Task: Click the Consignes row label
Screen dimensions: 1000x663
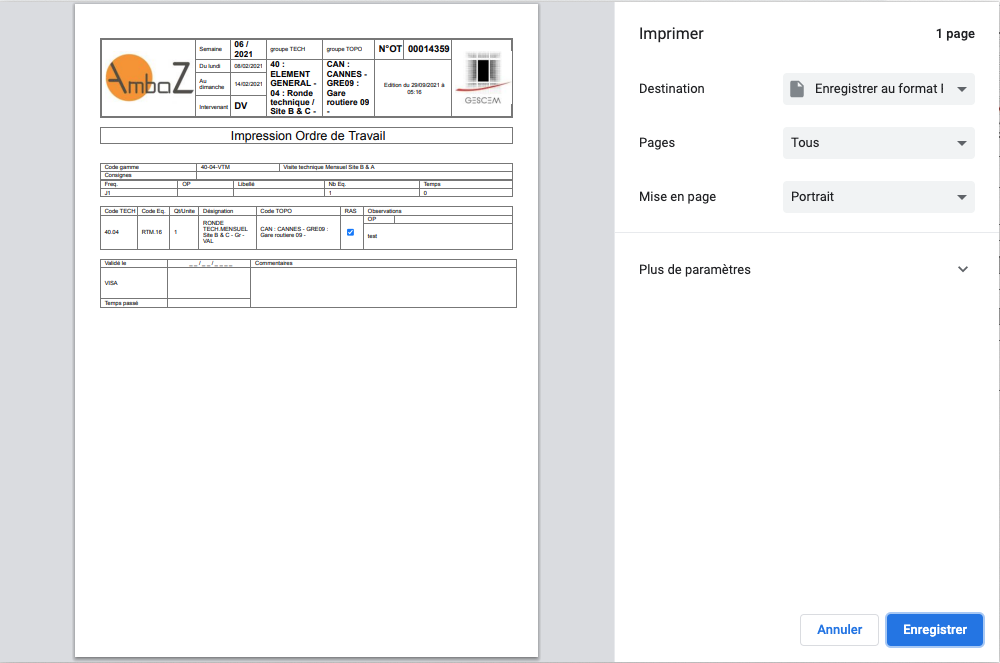Action: [118, 175]
